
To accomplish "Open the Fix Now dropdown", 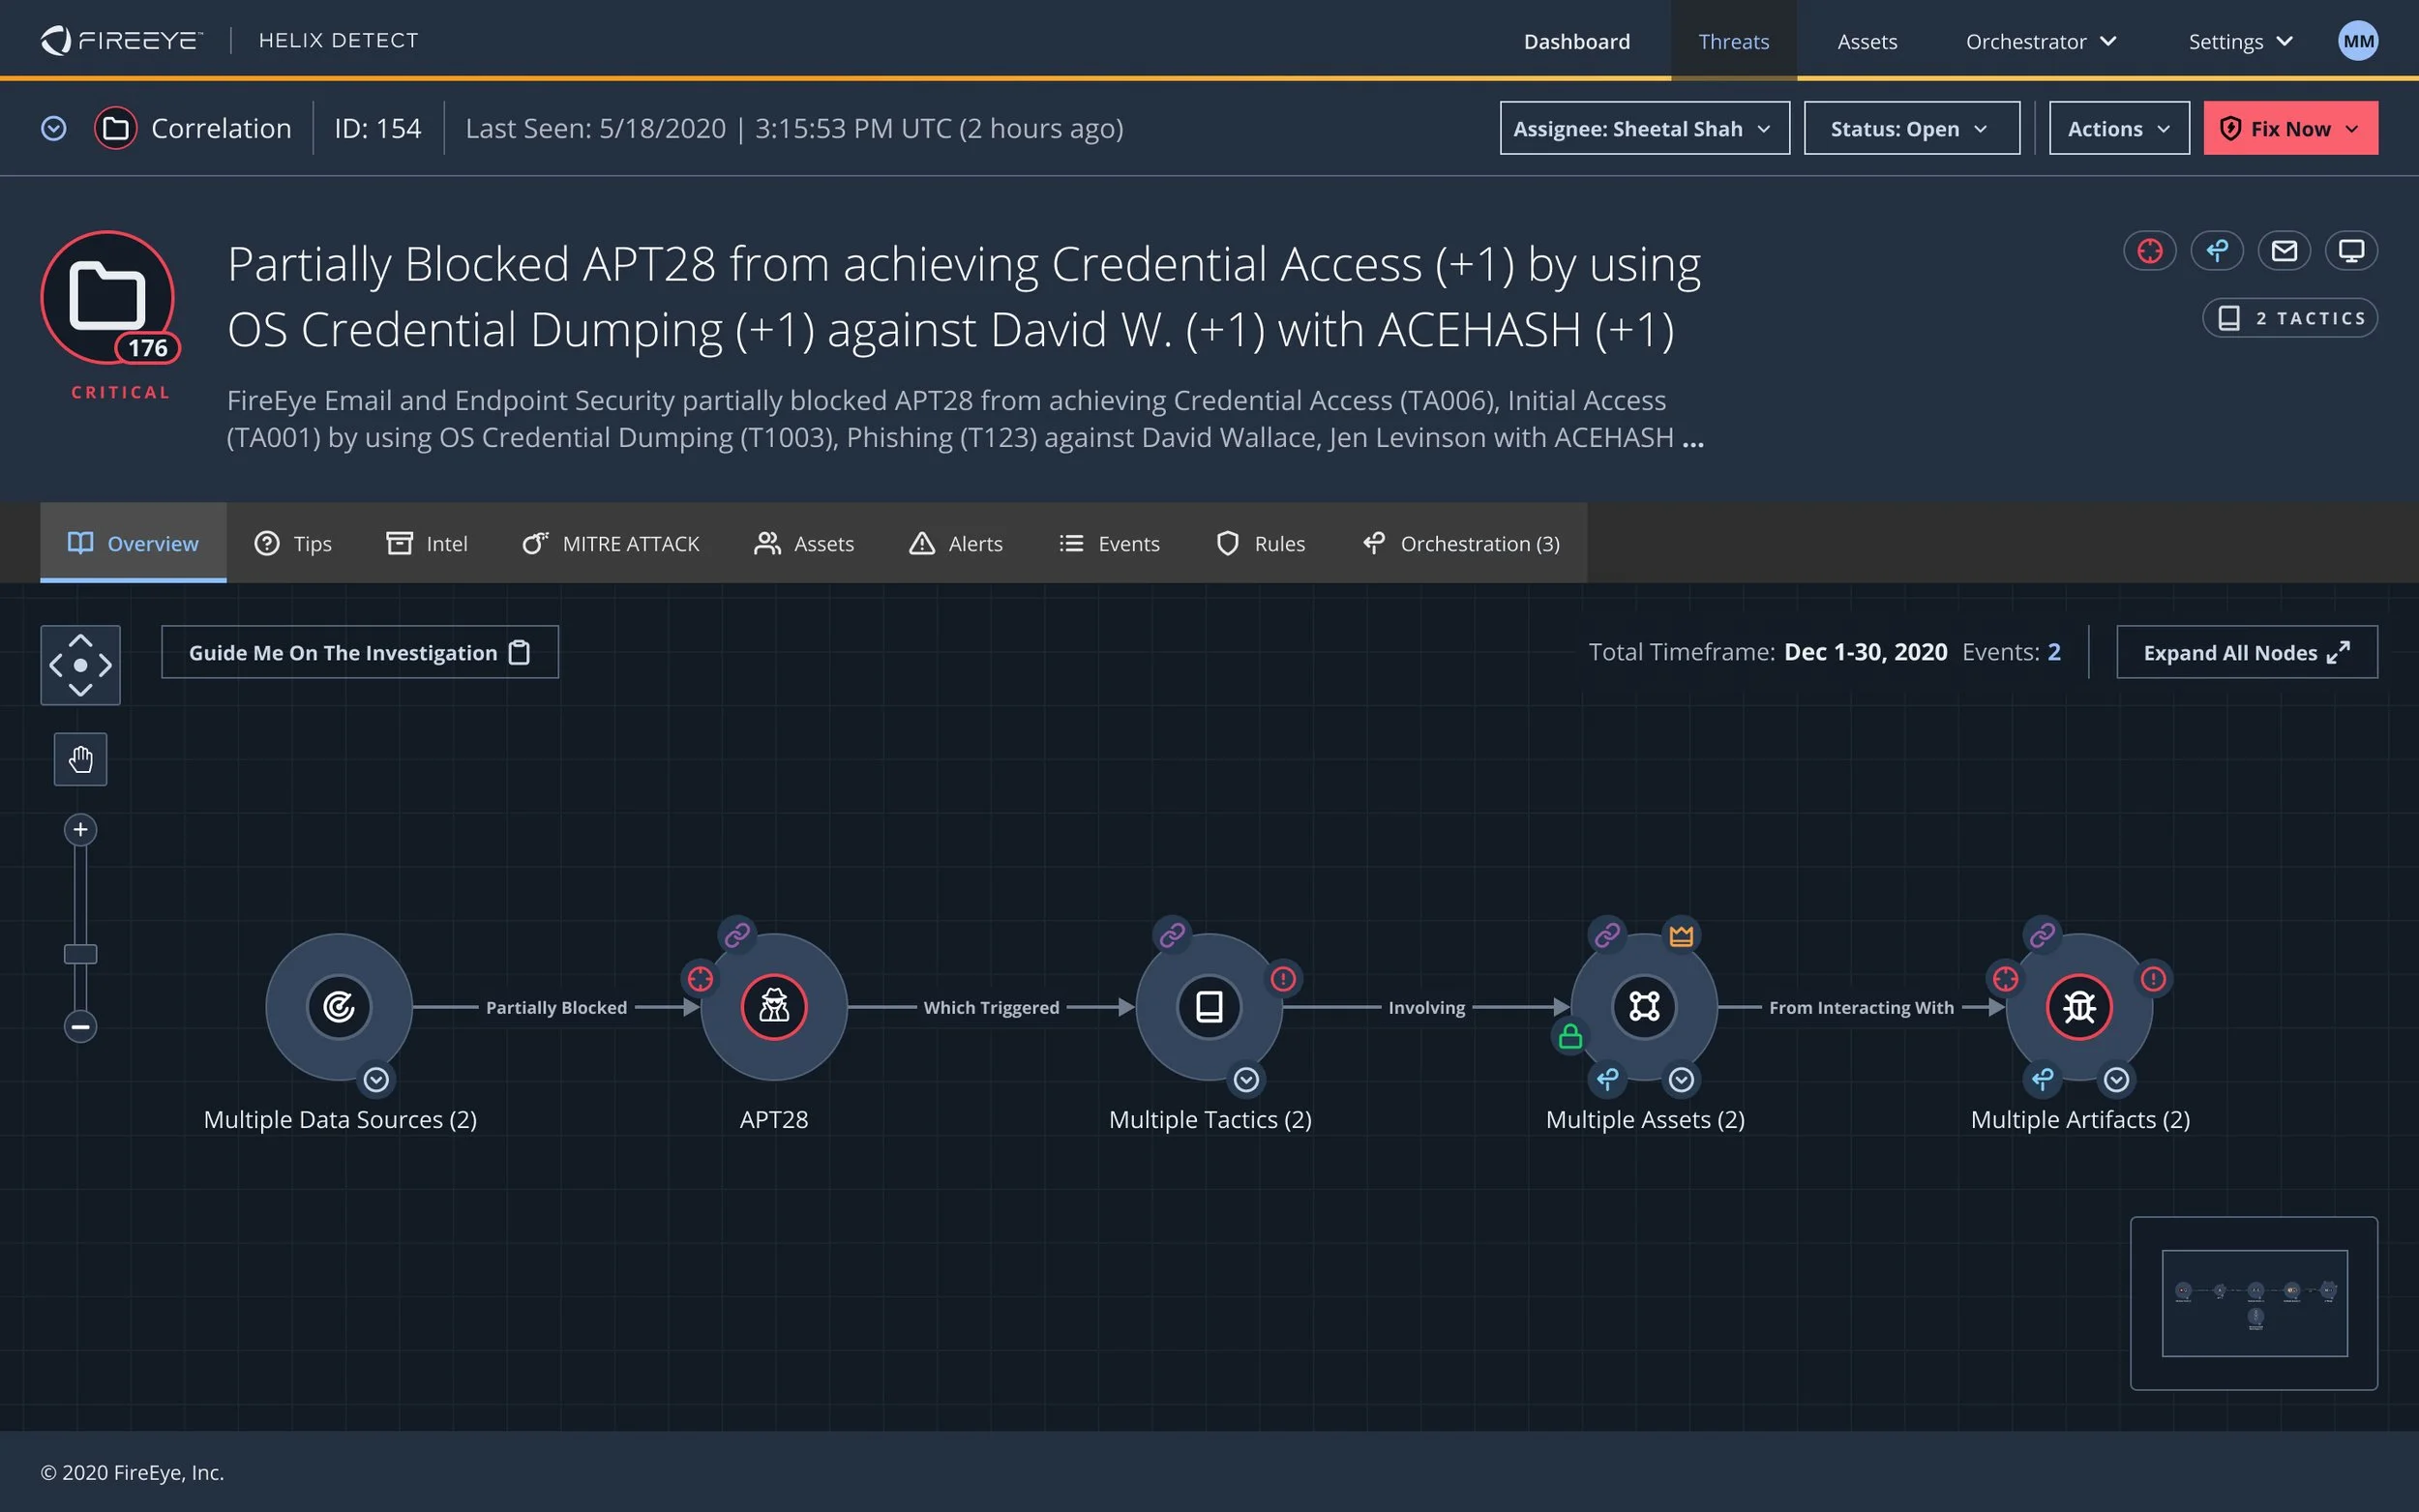I will [x=2290, y=129].
